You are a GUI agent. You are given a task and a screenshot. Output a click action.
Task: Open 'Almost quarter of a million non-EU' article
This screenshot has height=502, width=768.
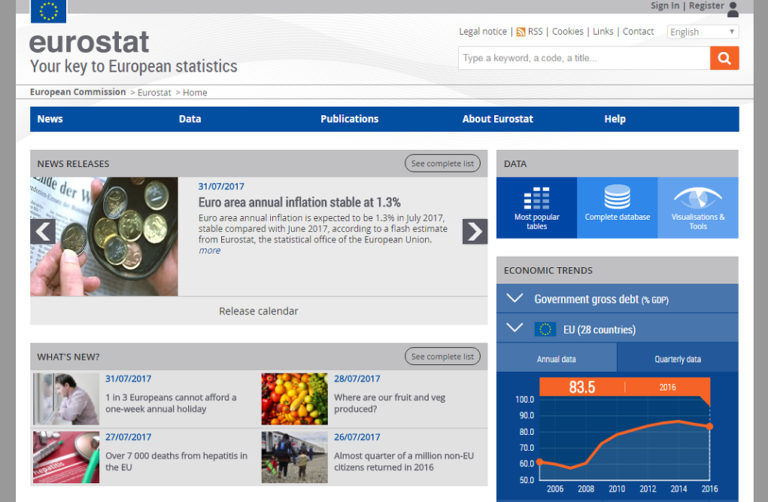pyautogui.click(x=404, y=461)
